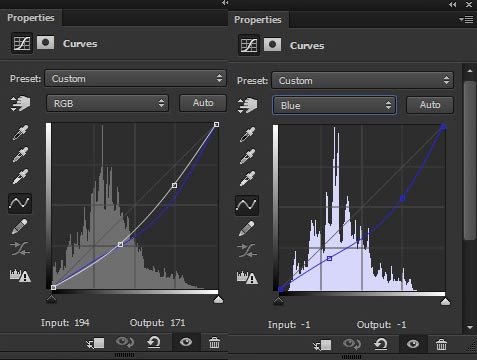Open the Blue channel dropdown
Viewport: 477px width, 360px height.
click(334, 105)
